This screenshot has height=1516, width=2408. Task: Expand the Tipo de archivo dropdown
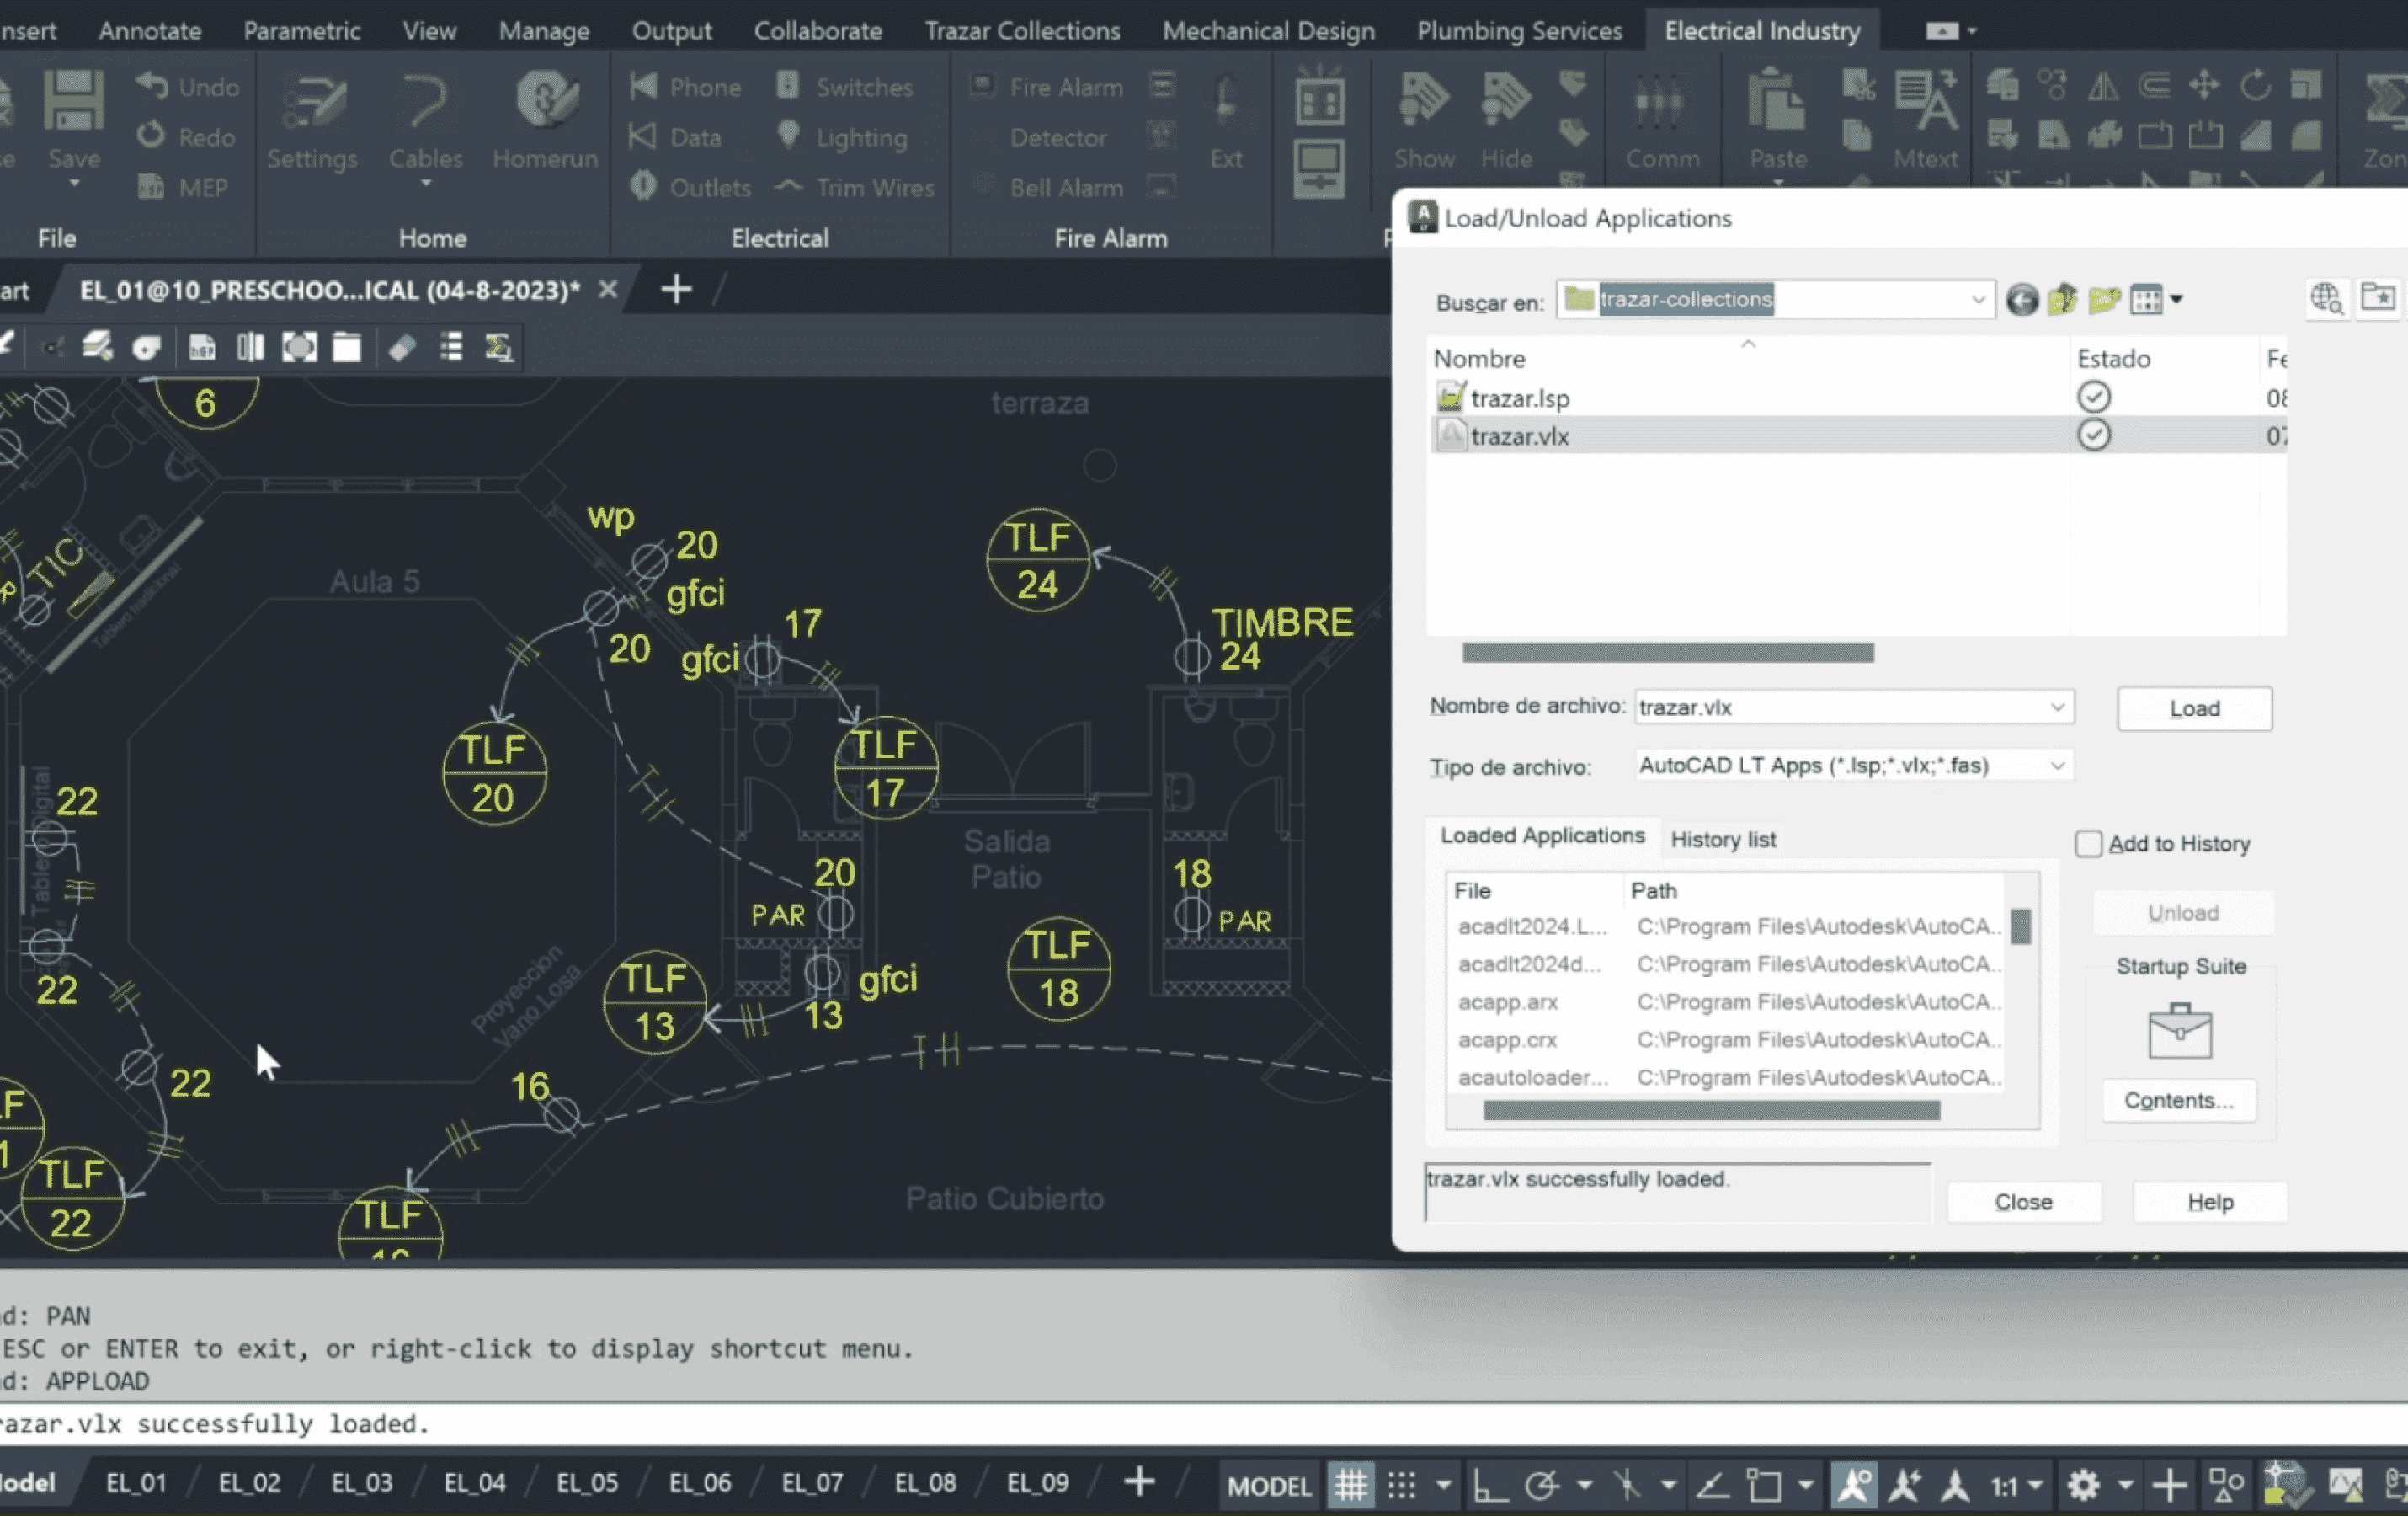pos(2057,765)
